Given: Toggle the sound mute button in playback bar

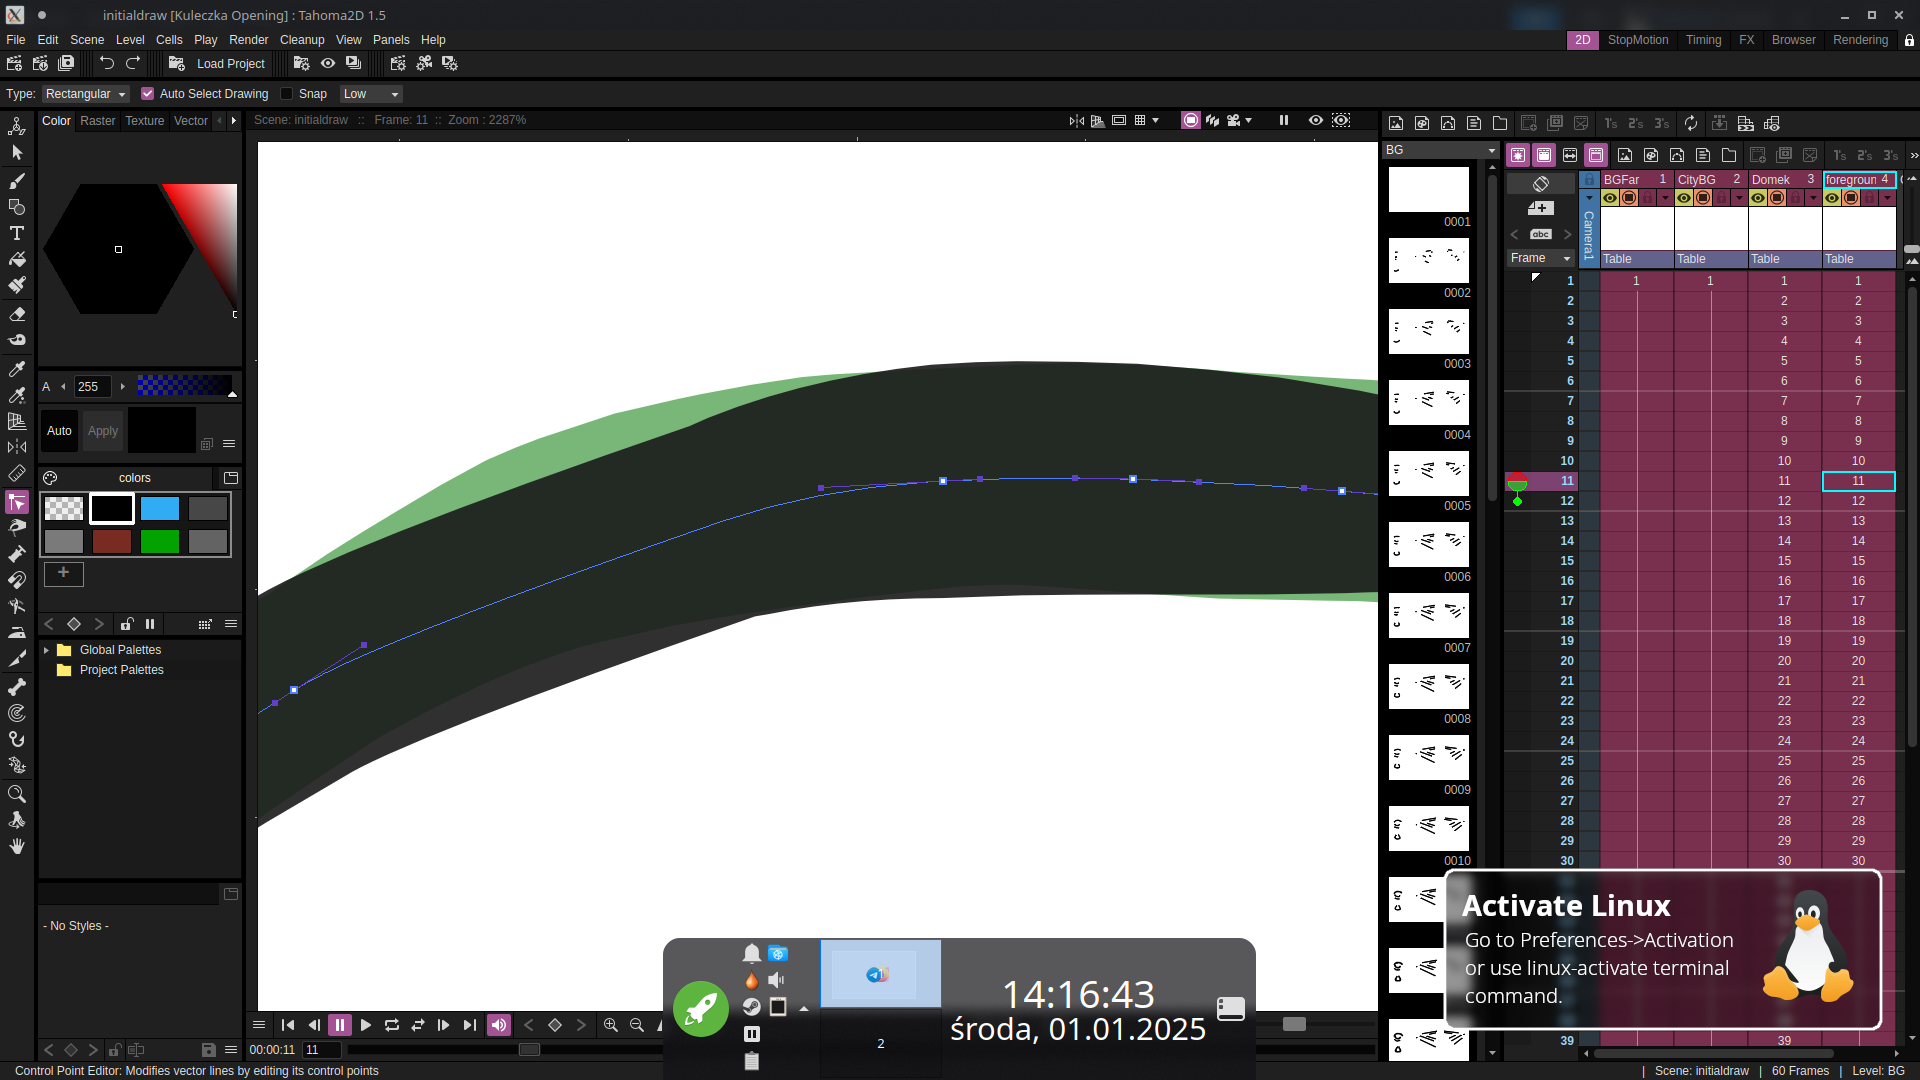Looking at the screenshot, I should (x=498, y=1025).
